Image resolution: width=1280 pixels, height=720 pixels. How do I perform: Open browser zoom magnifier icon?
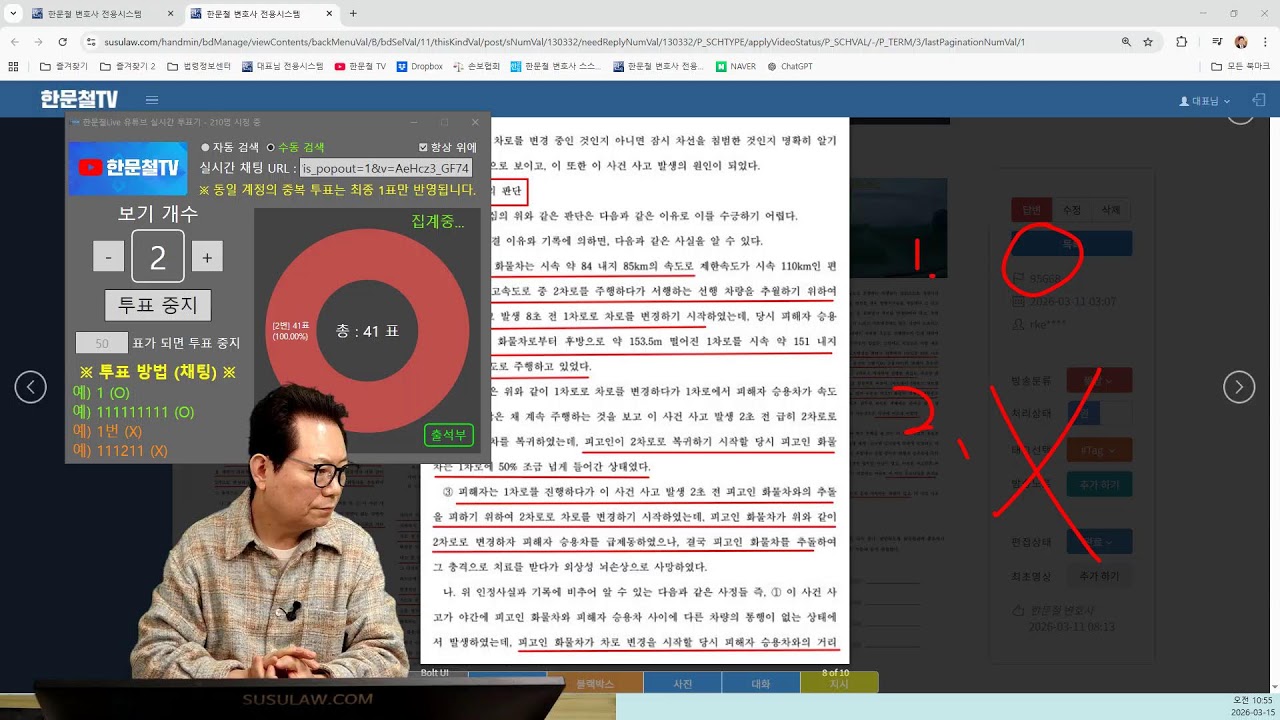[1126, 42]
